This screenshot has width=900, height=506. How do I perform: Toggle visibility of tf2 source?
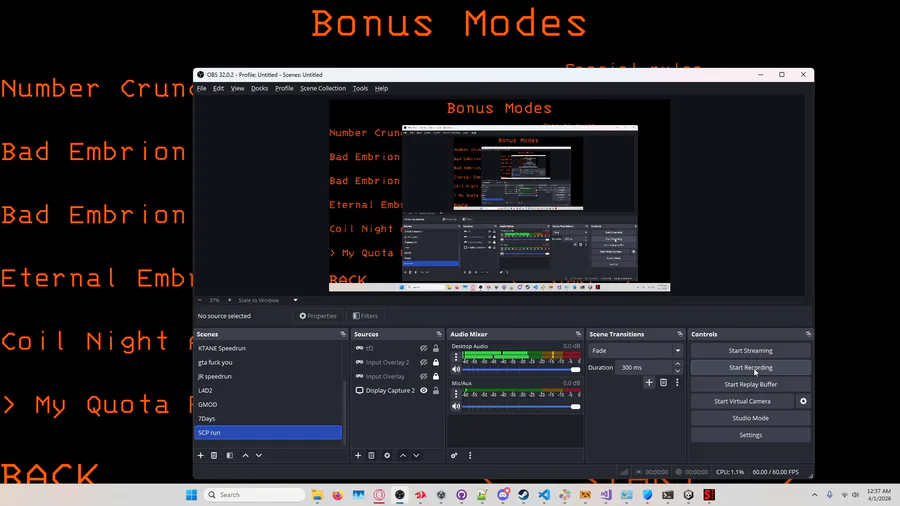coord(424,348)
